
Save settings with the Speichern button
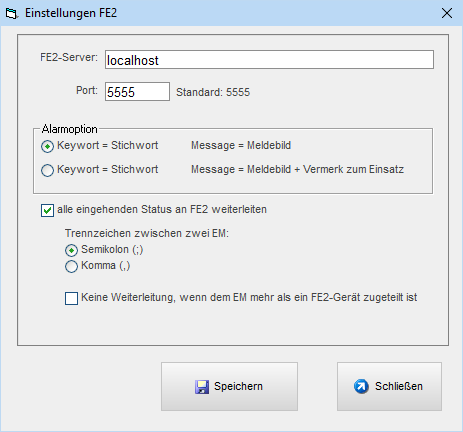(x=229, y=386)
